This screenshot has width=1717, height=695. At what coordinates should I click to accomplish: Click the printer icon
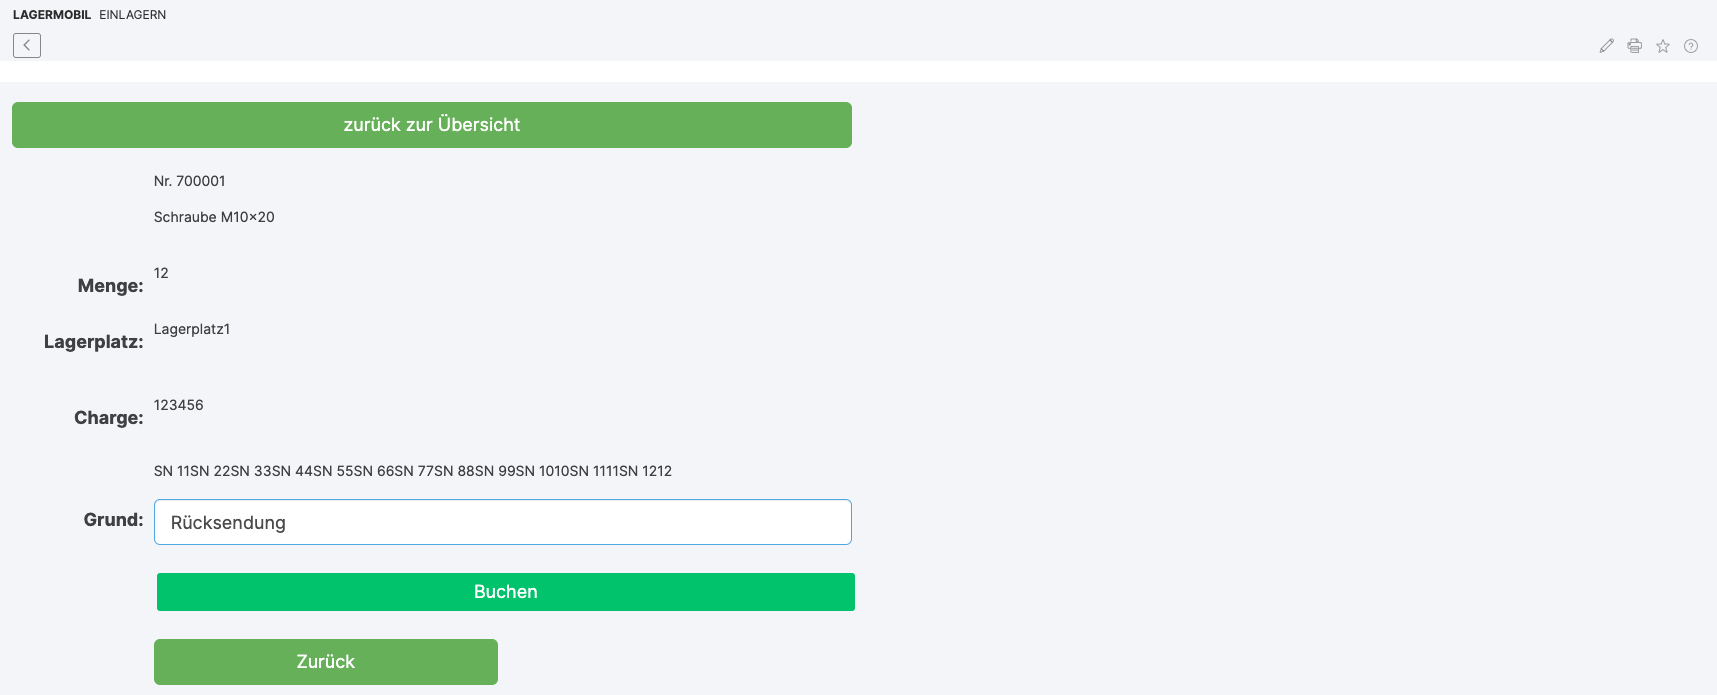(x=1634, y=46)
